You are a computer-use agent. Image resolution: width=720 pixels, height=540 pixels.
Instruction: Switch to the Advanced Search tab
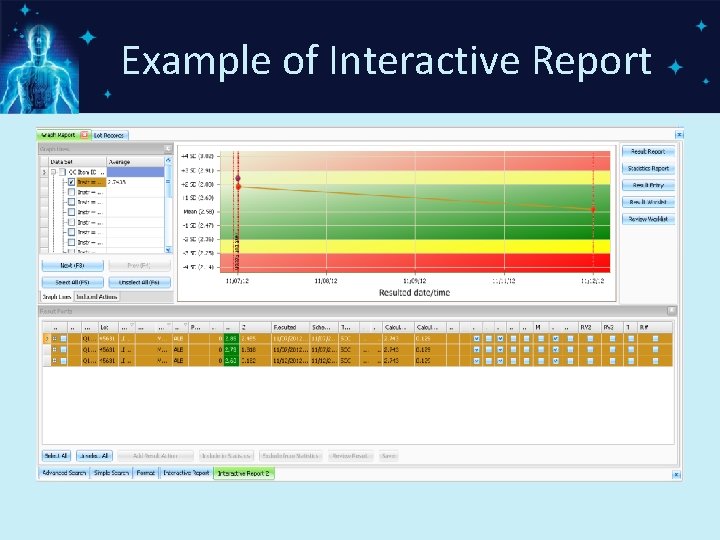[64, 472]
